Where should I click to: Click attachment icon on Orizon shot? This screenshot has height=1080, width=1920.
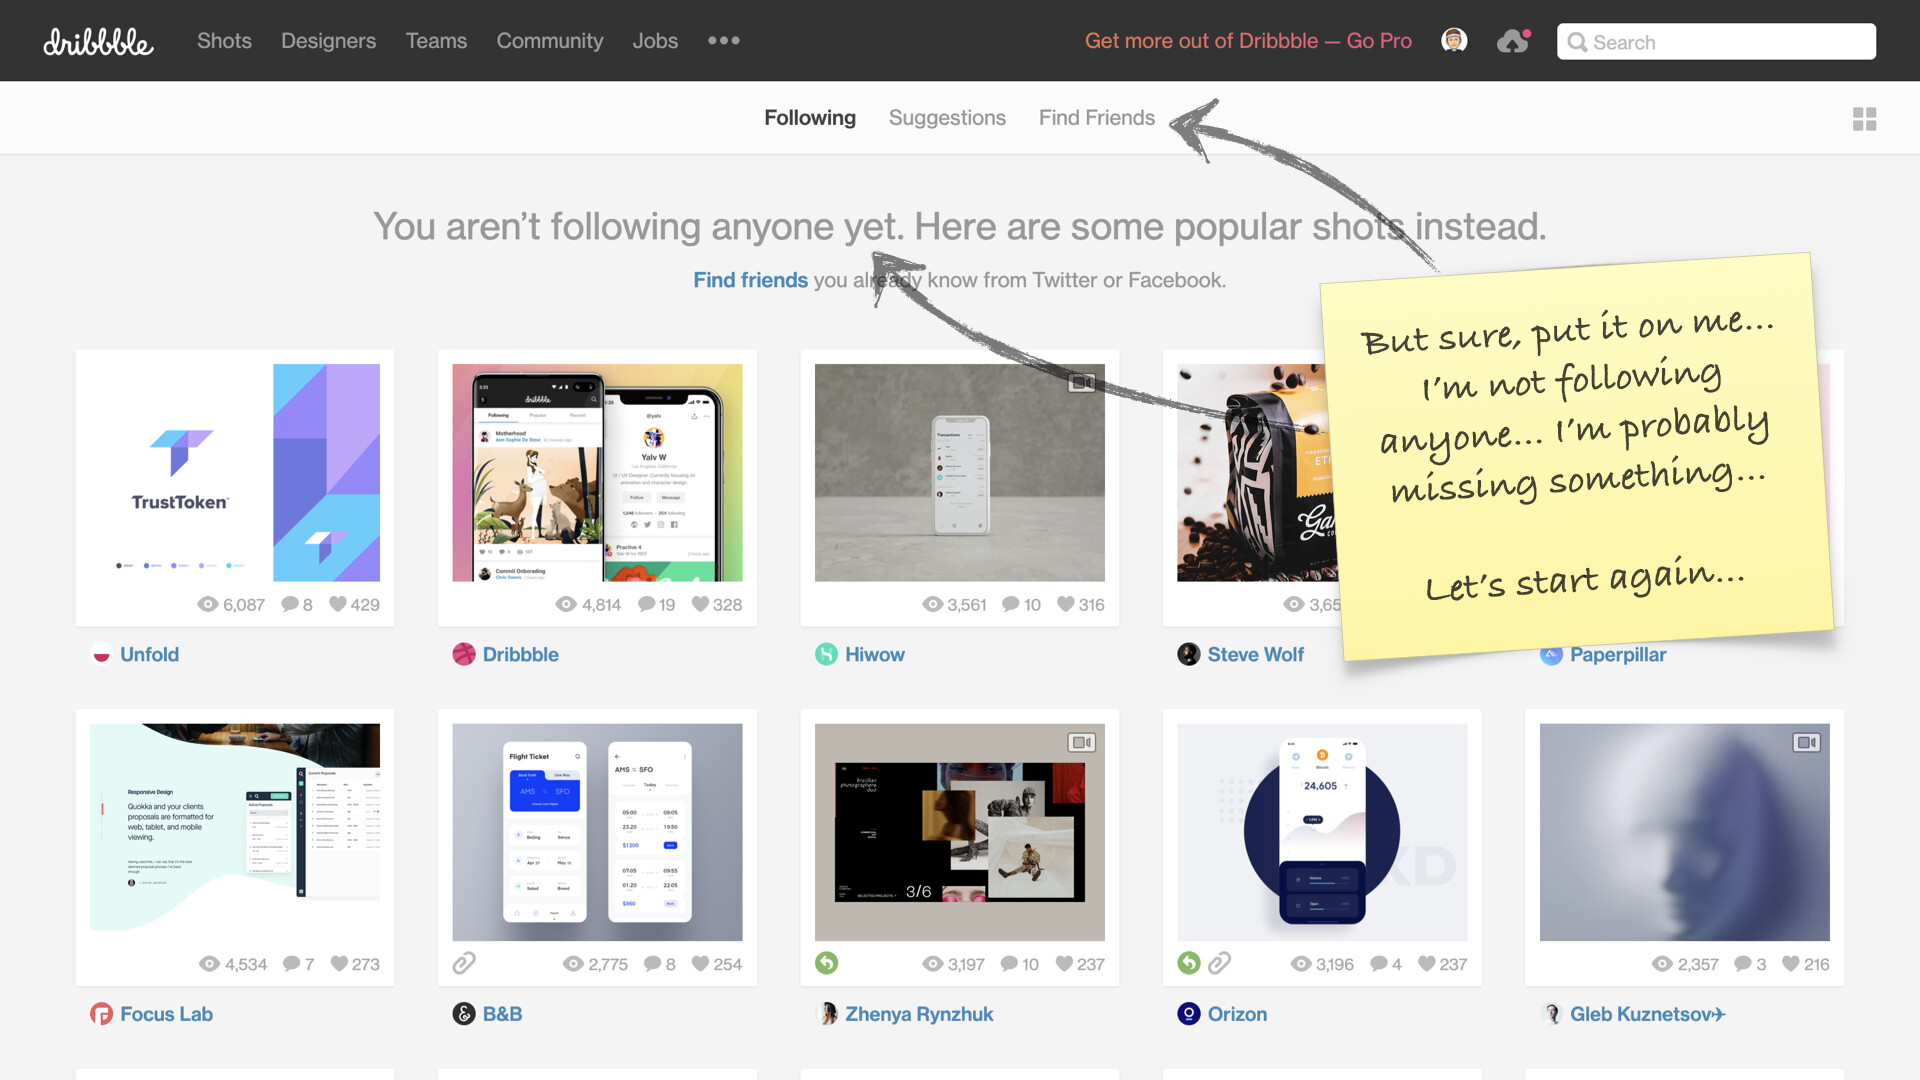(x=1219, y=963)
